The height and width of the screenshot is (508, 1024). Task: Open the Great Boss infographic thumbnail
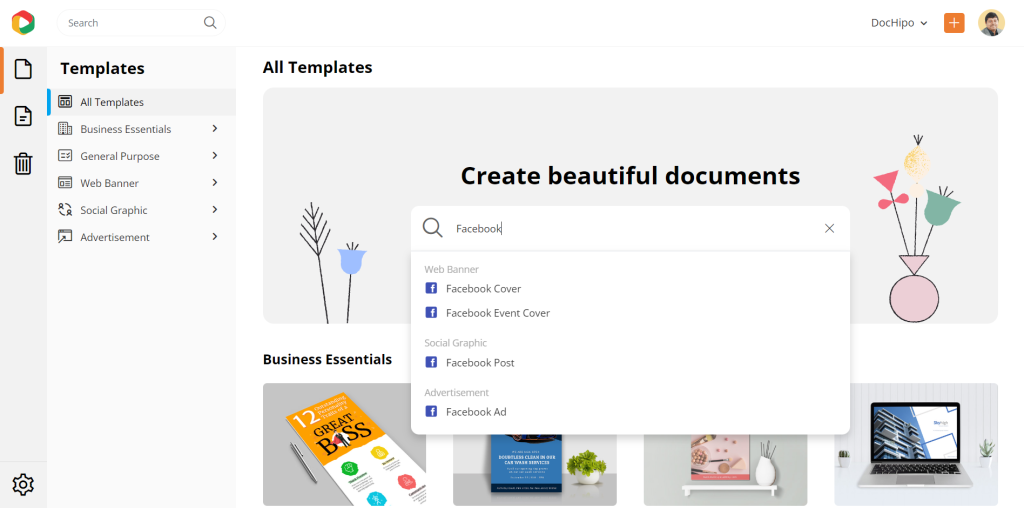click(x=344, y=445)
